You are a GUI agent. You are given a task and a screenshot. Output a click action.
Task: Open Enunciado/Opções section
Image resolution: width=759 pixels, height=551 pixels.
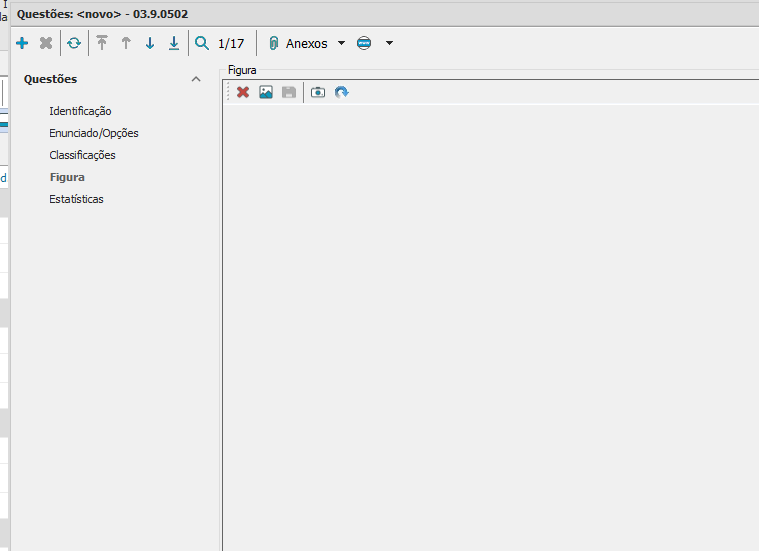[94, 133]
